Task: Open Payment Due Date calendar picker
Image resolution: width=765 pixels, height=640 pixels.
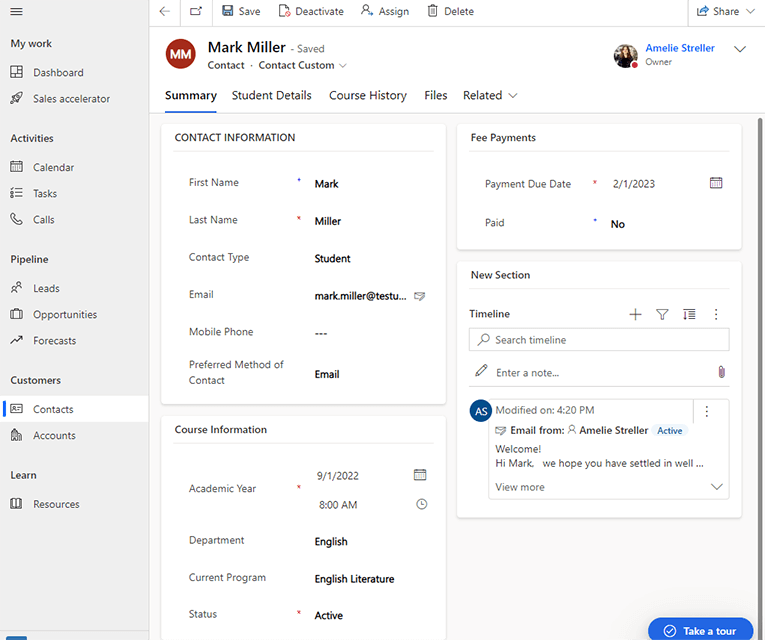Action: (x=716, y=183)
